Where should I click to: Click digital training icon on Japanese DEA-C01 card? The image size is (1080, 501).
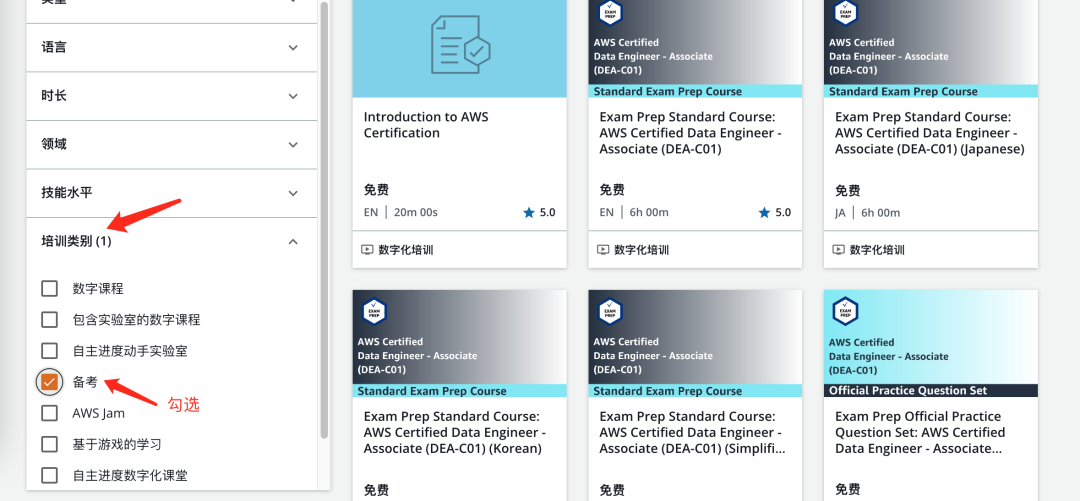(838, 249)
